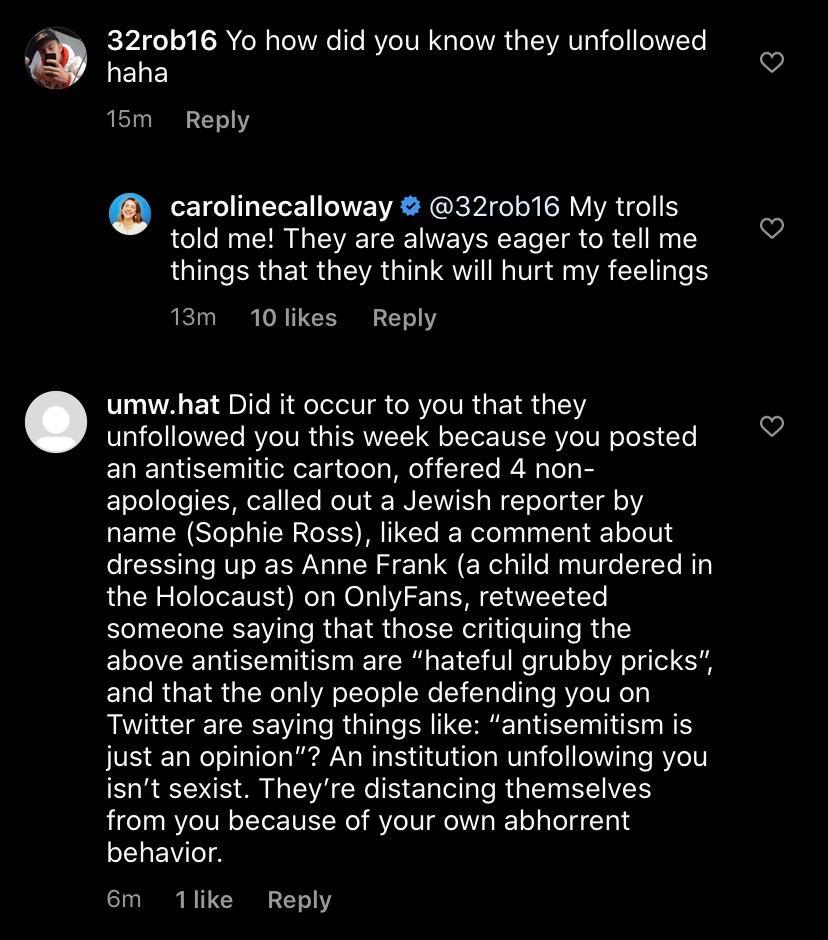Open carolinecalloway's profile picture

click(130, 214)
